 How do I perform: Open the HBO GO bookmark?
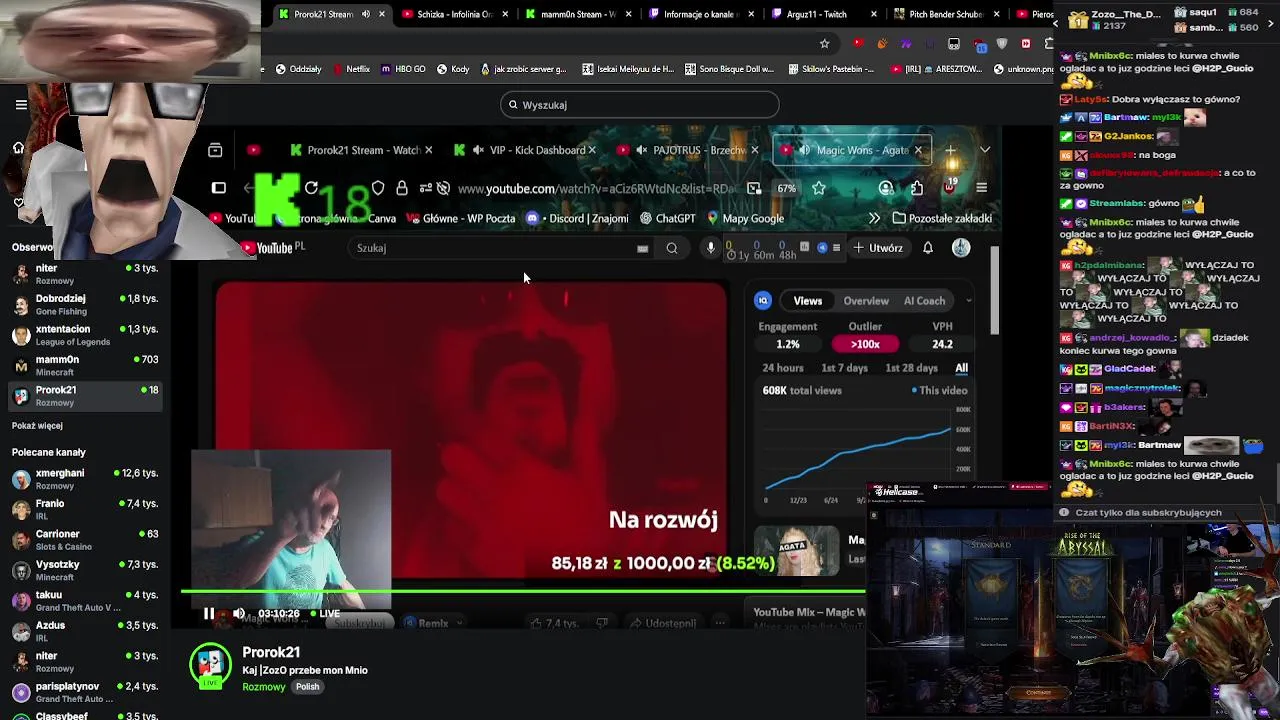tap(404, 69)
